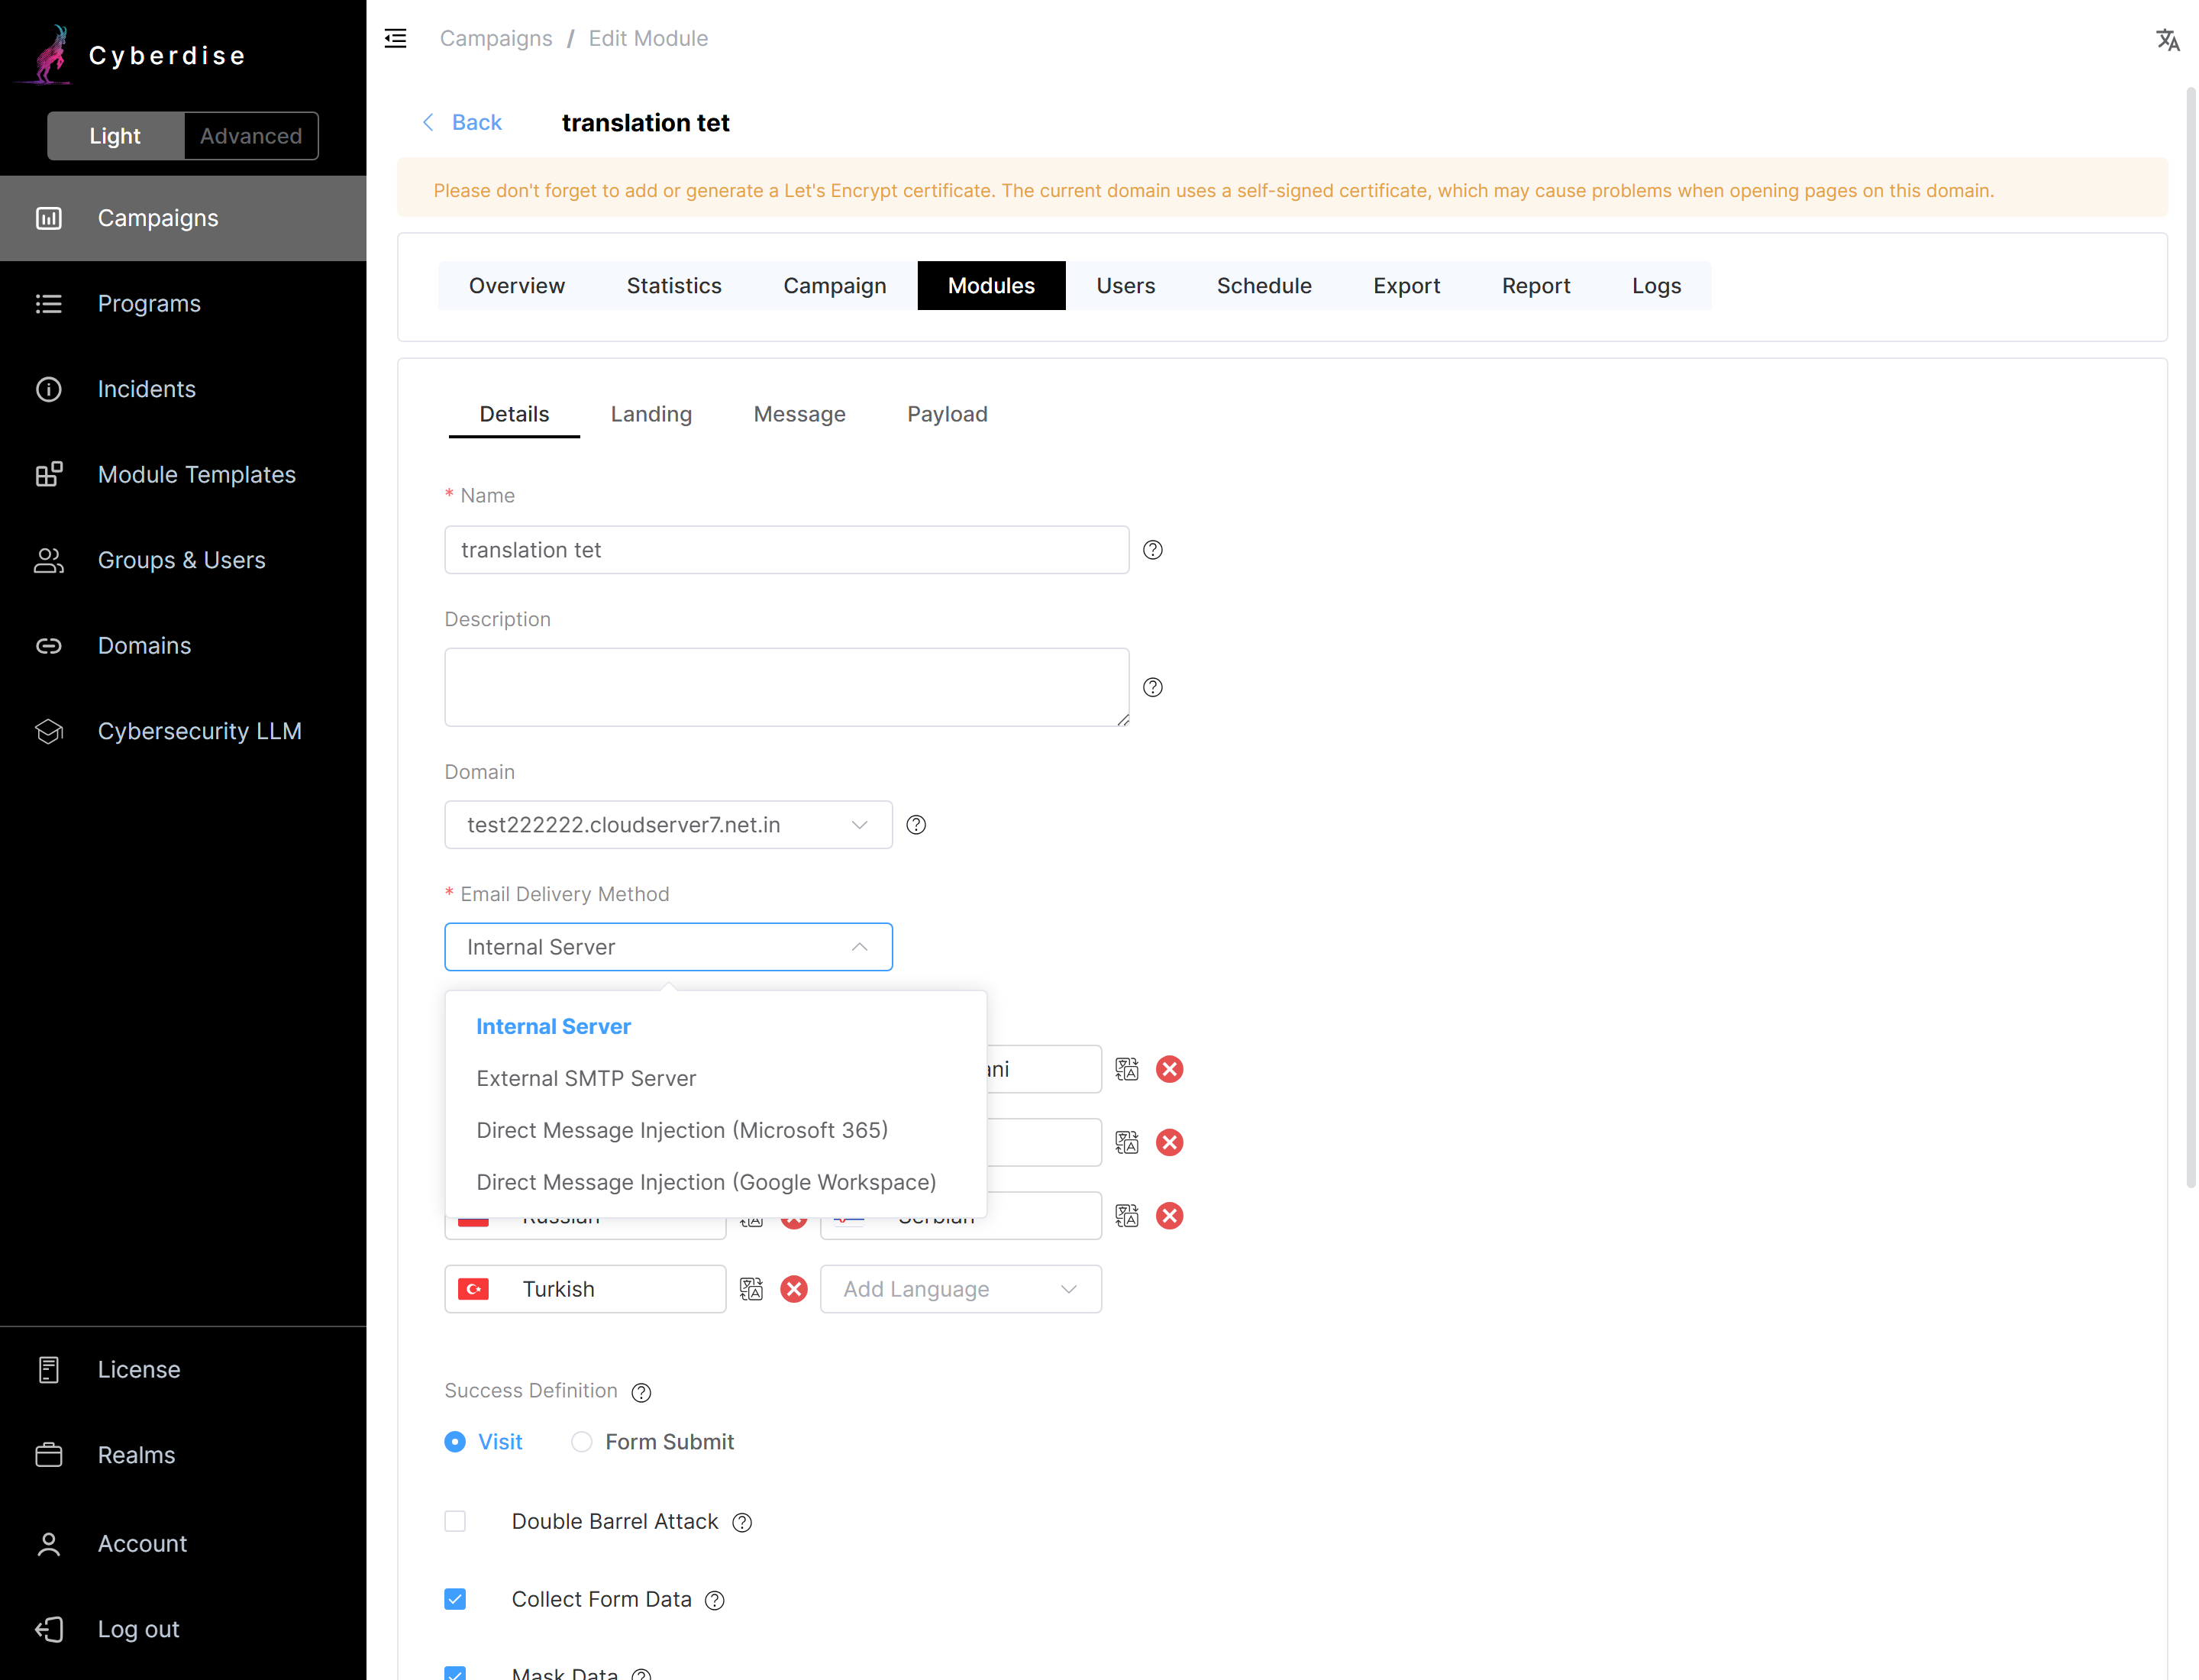Open Programs in the sidebar
The image size is (2199, 1680).
[183, 303]
